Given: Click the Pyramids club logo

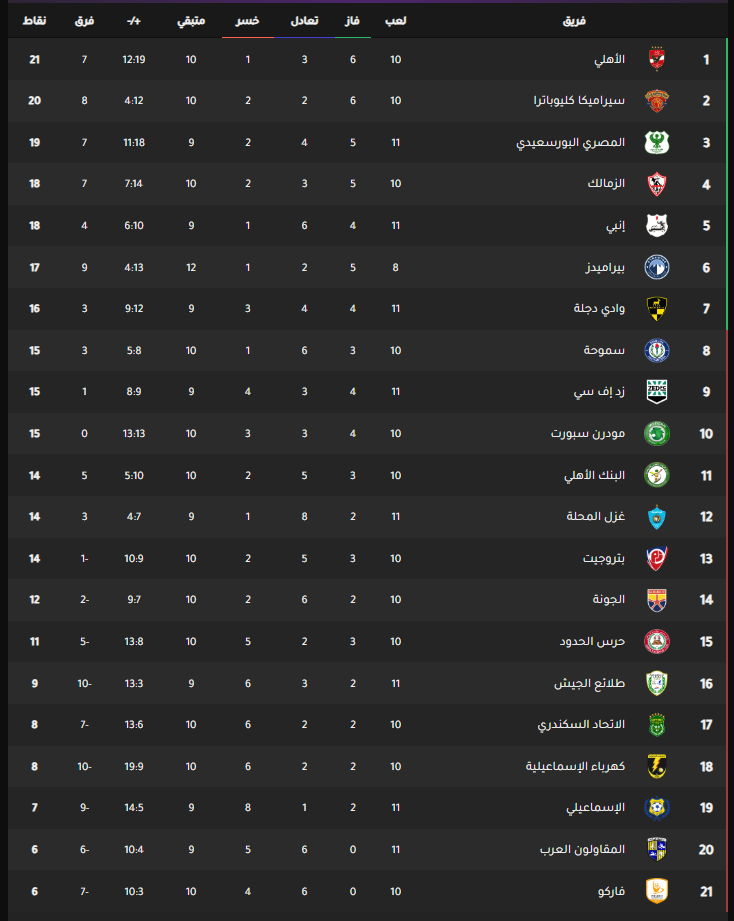Looking at the screenshot, I should (656, 267).
